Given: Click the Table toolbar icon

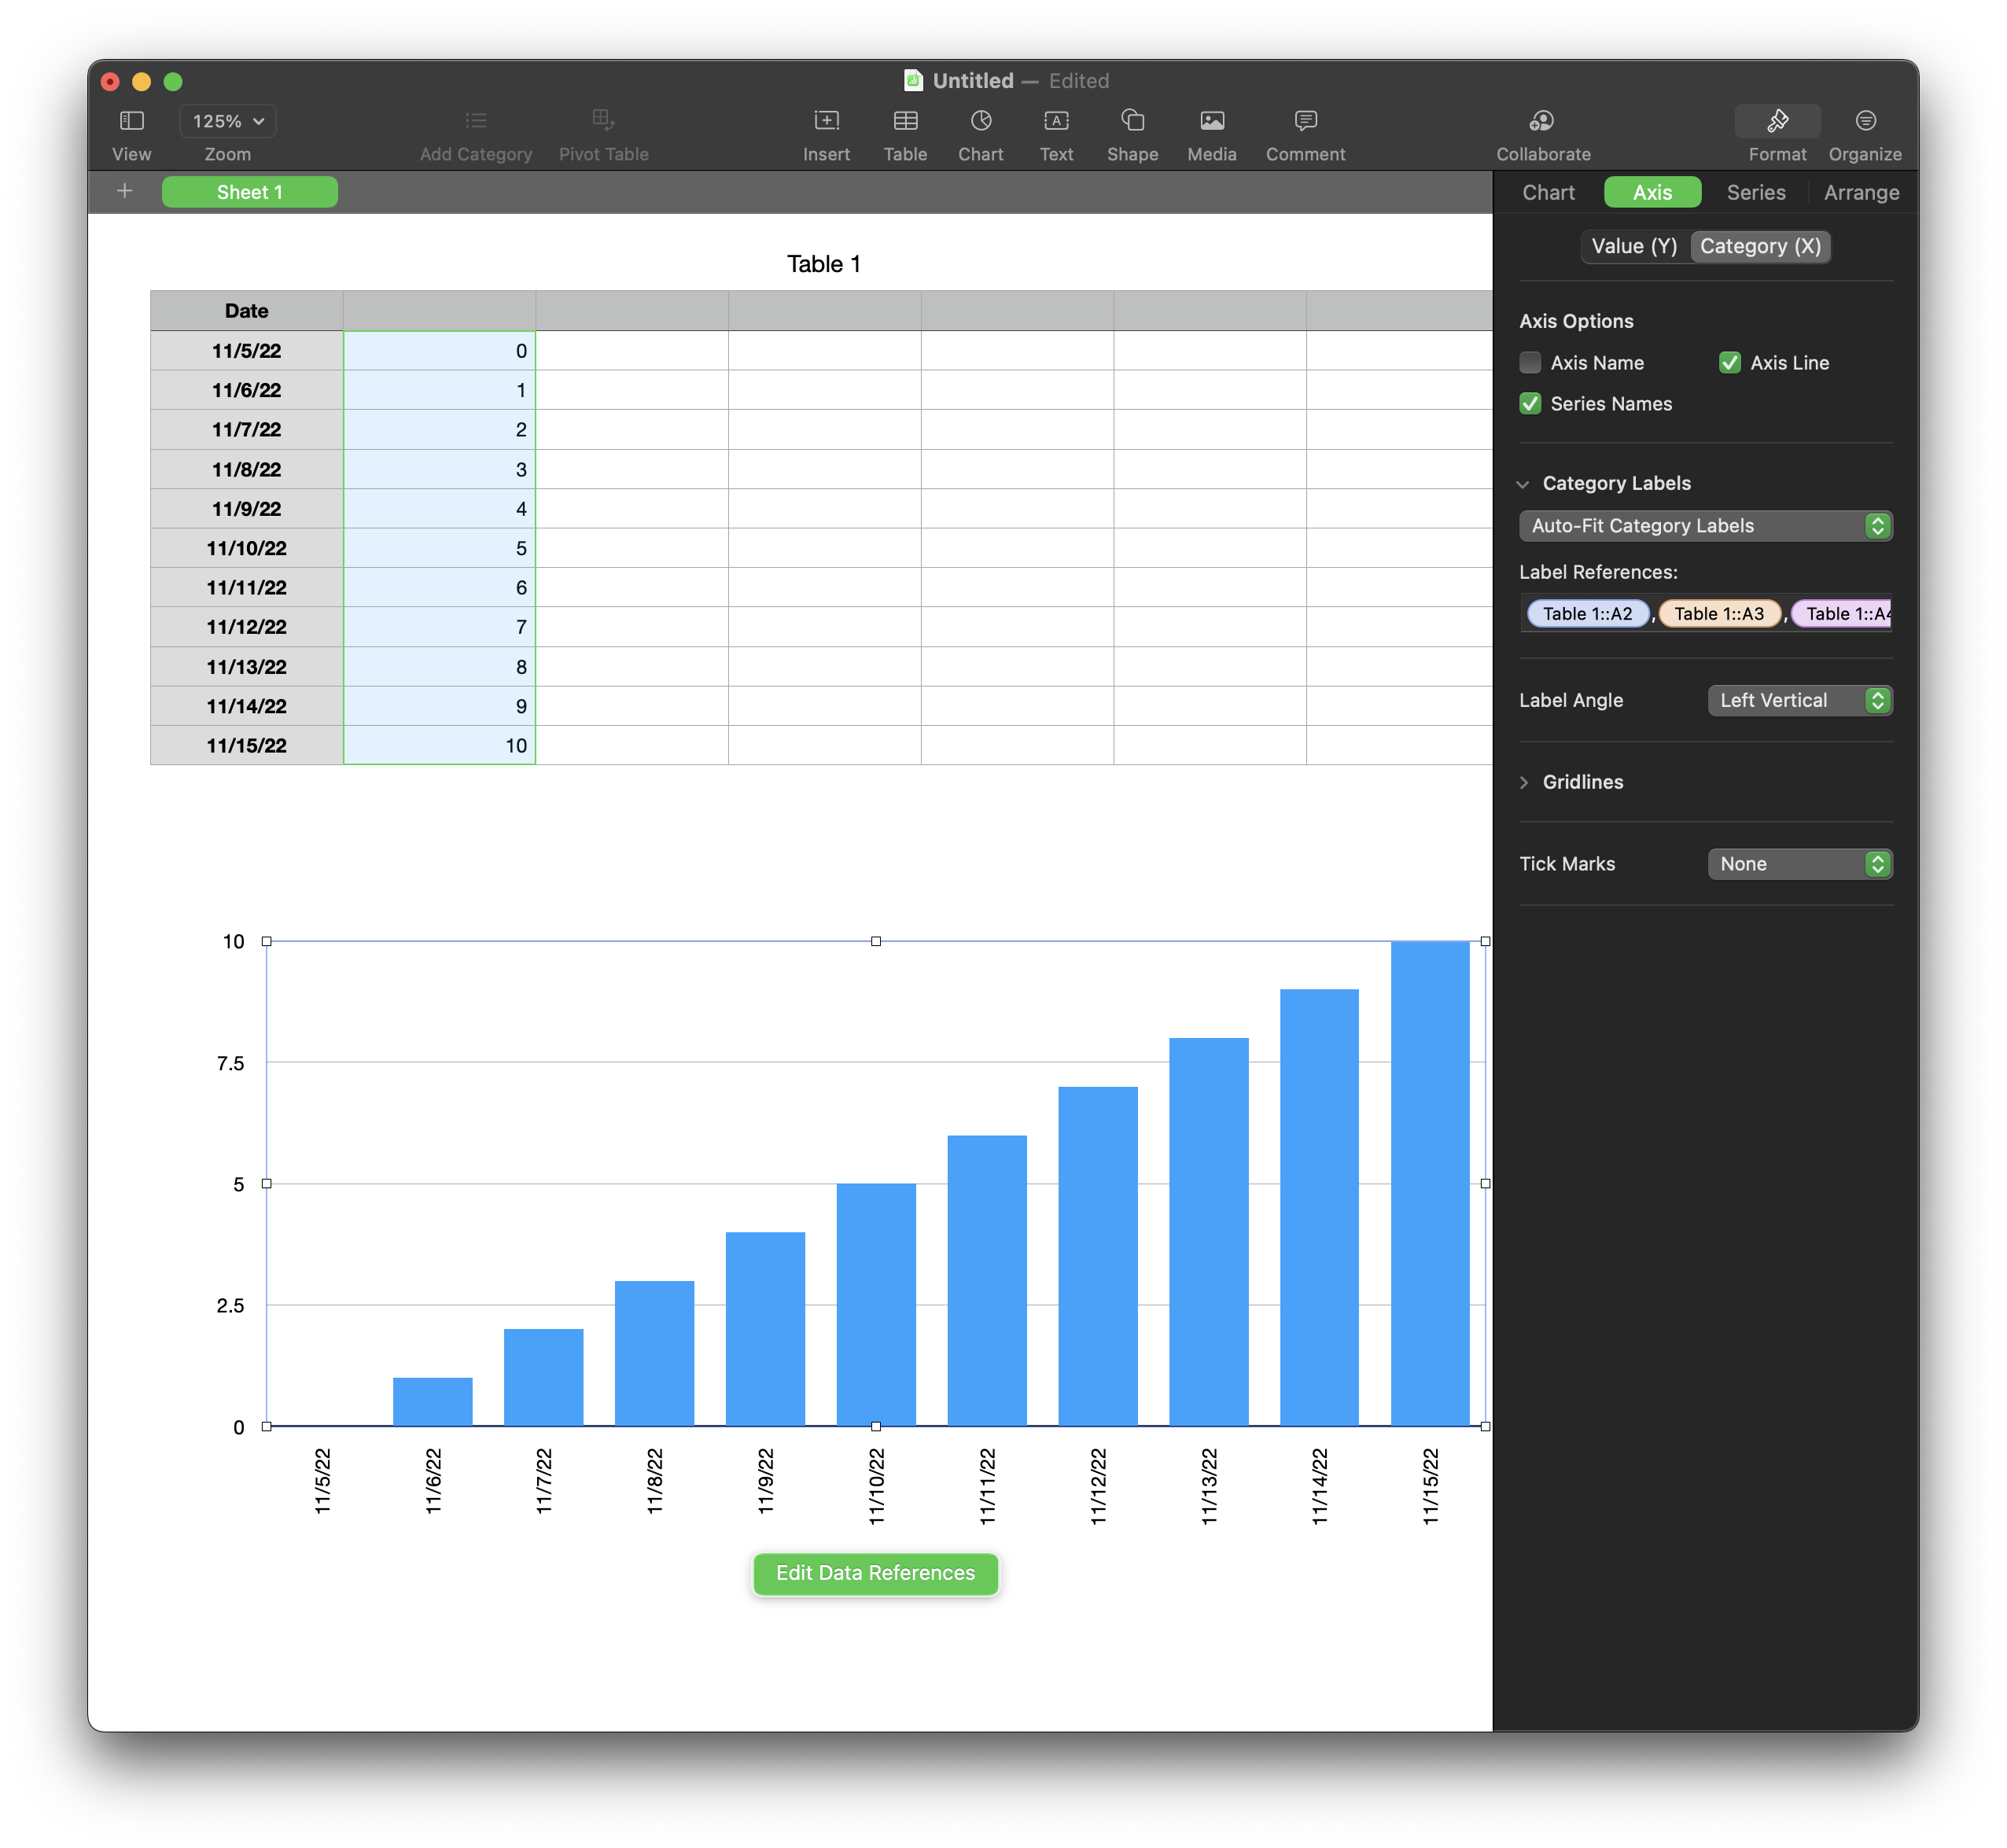Looking at the screenshot, I should click(x=905, y=122).
